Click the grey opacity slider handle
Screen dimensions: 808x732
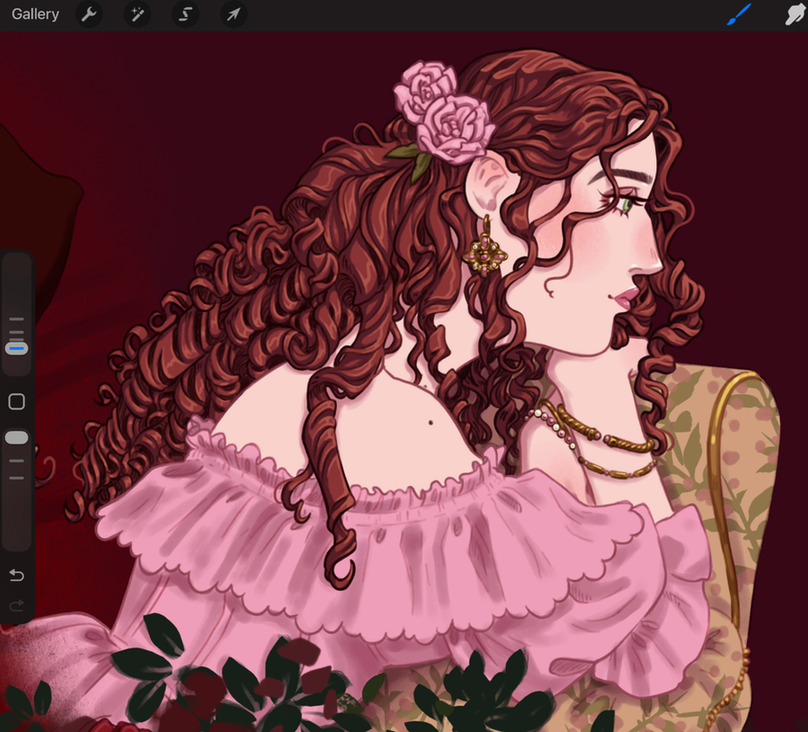[16, 438]
